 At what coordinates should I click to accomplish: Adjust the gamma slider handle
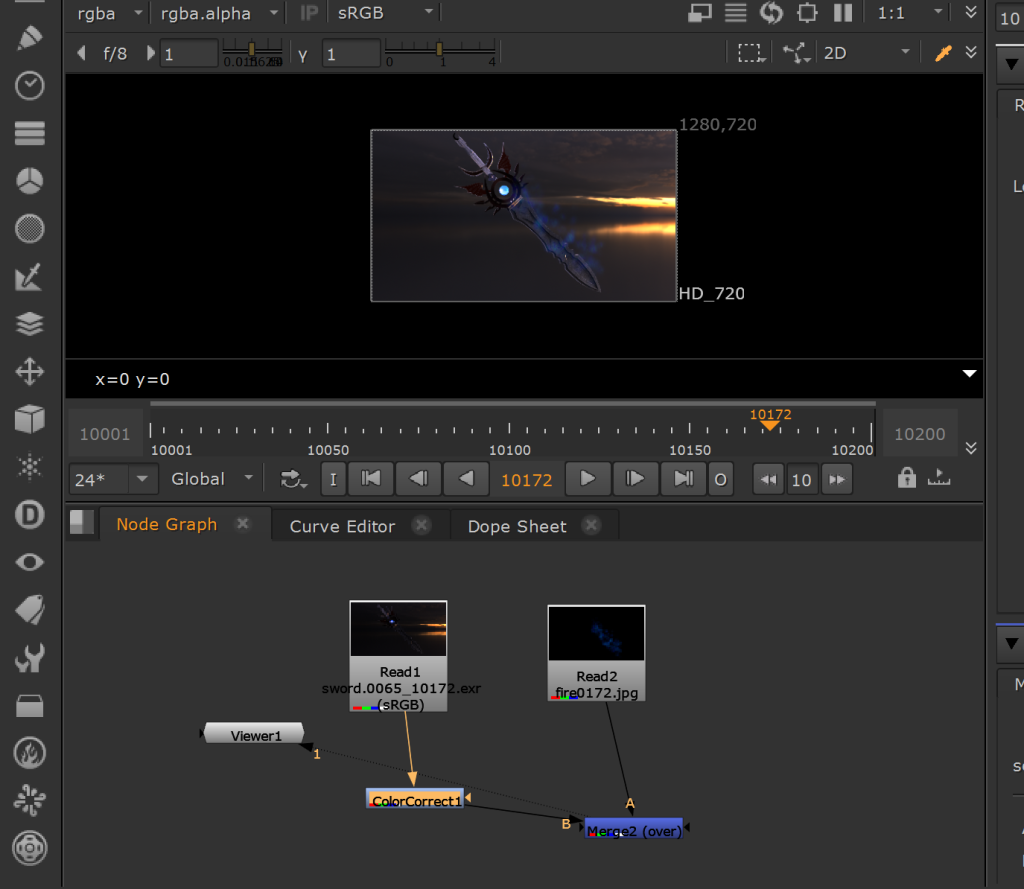(x=440, y=49)
